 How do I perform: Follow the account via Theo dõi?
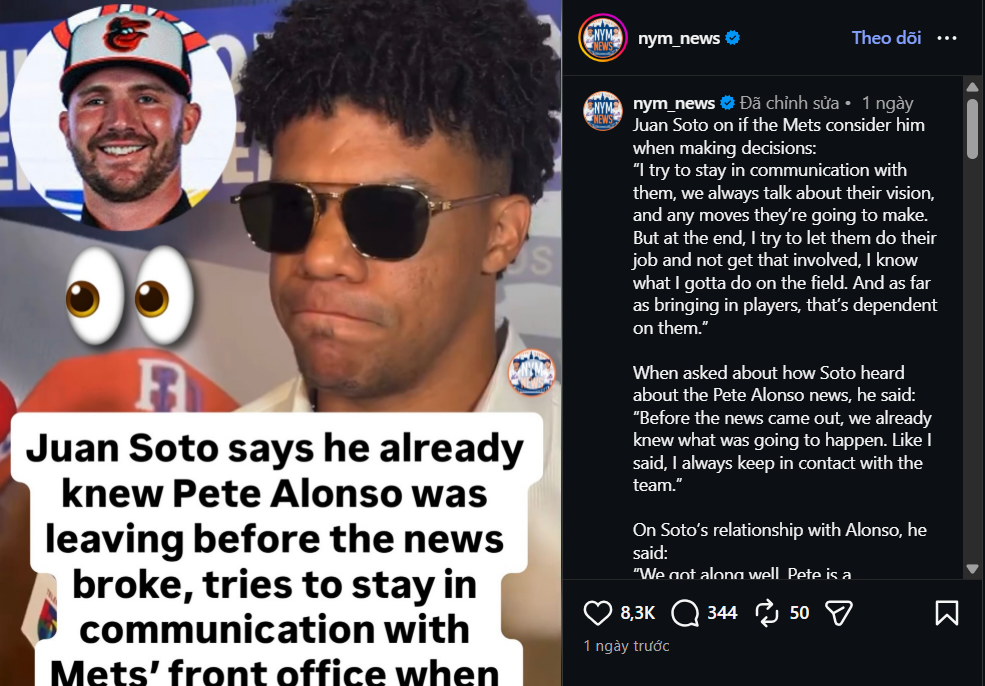(x=886, y=38)
